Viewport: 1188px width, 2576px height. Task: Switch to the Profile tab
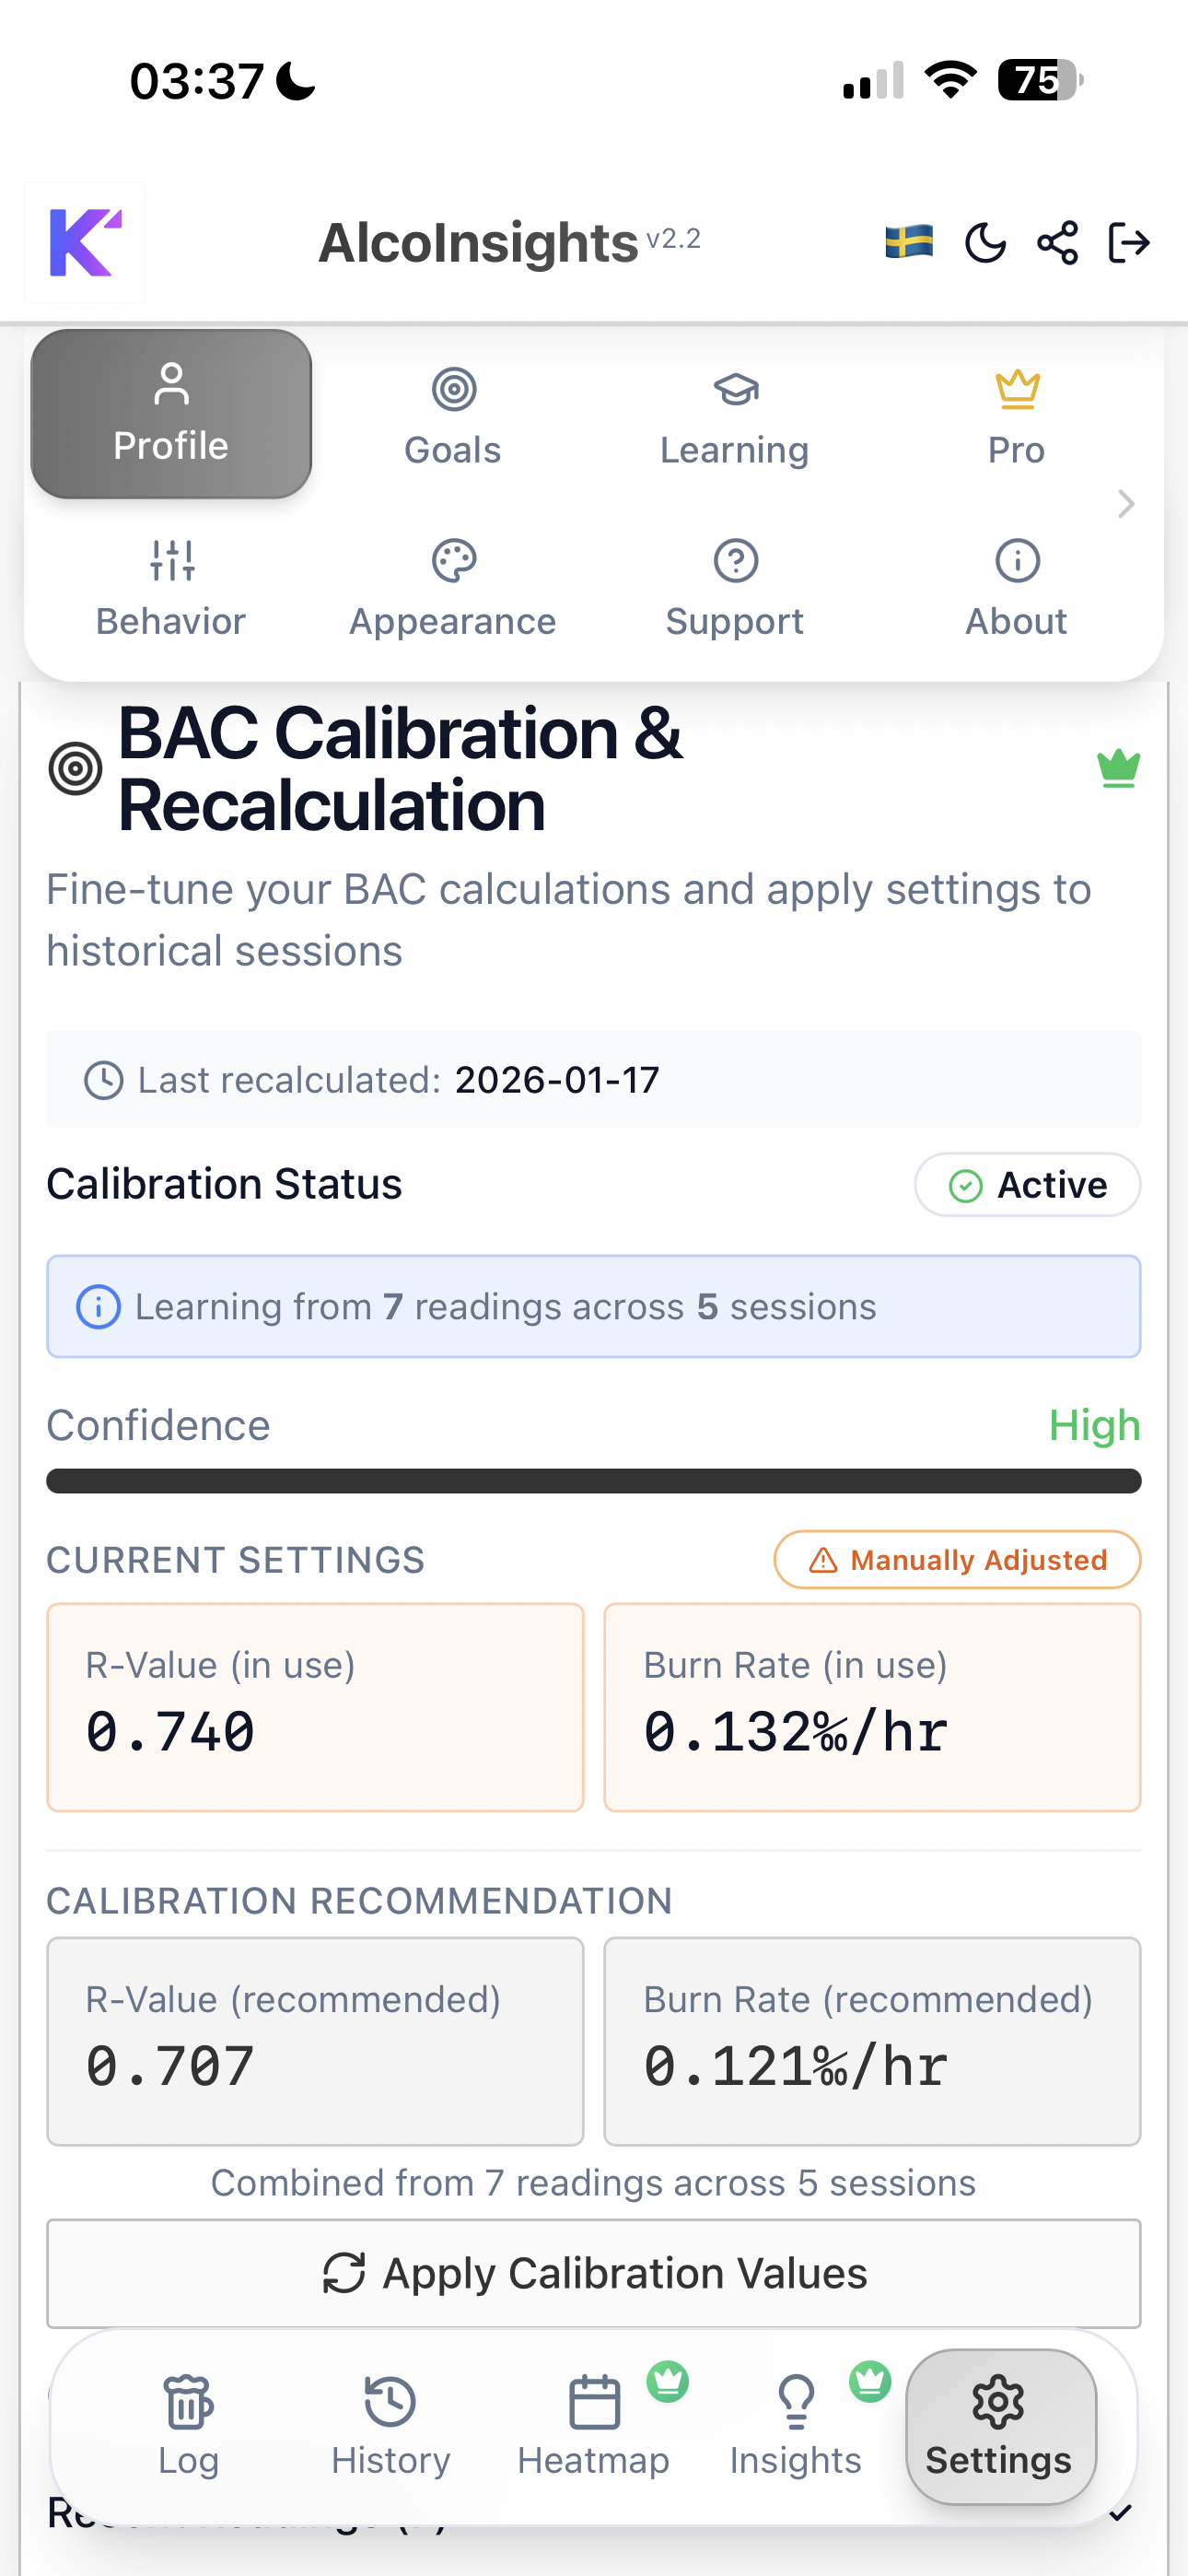[171, 414]
